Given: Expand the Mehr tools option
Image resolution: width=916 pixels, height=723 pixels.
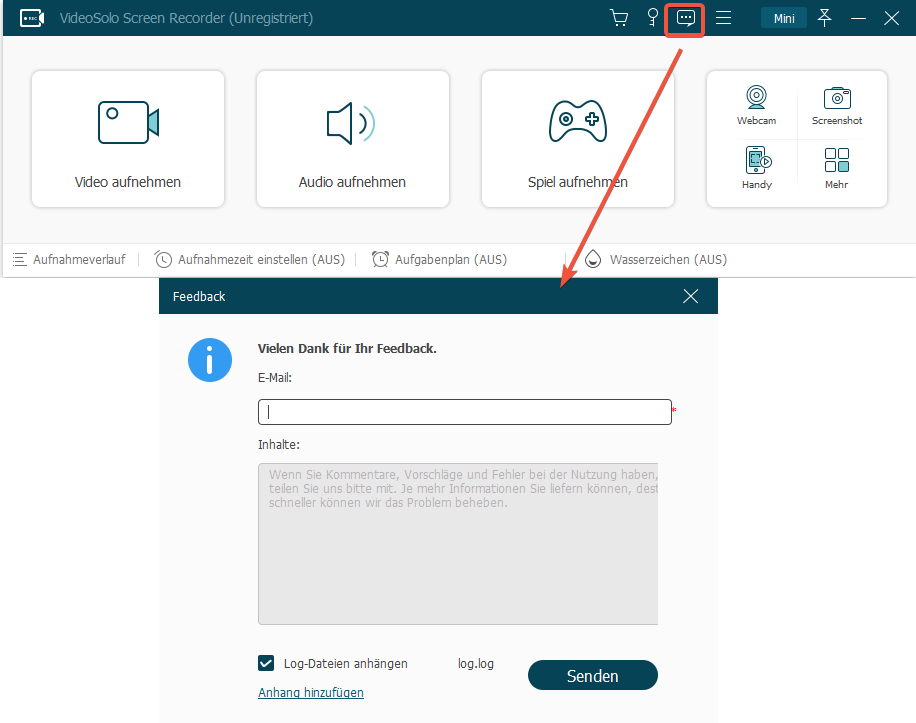Looking at the screenshot, I should (837, 167).
